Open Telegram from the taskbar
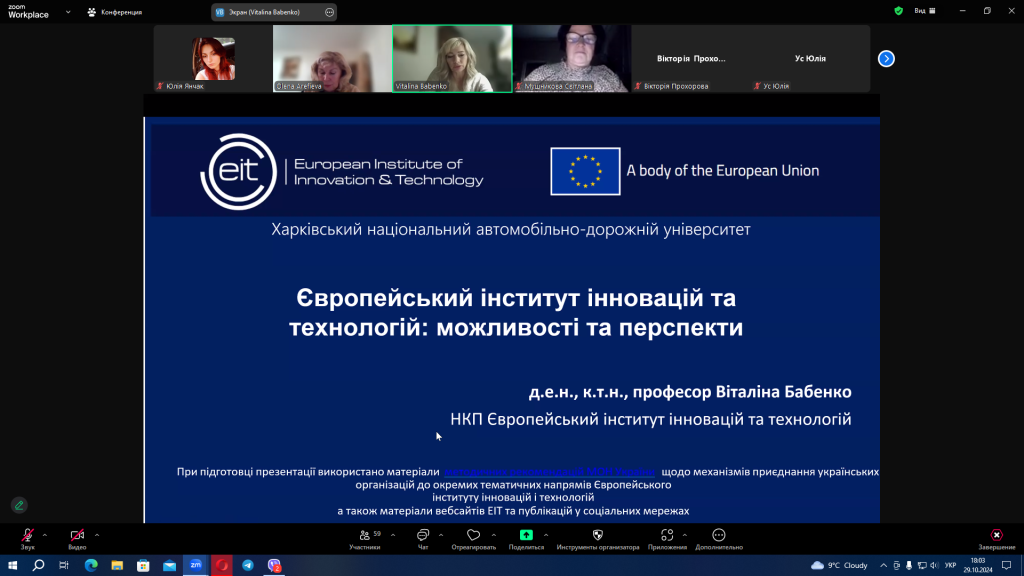This screenshot has height=576, width=1024. pos(248,565)
